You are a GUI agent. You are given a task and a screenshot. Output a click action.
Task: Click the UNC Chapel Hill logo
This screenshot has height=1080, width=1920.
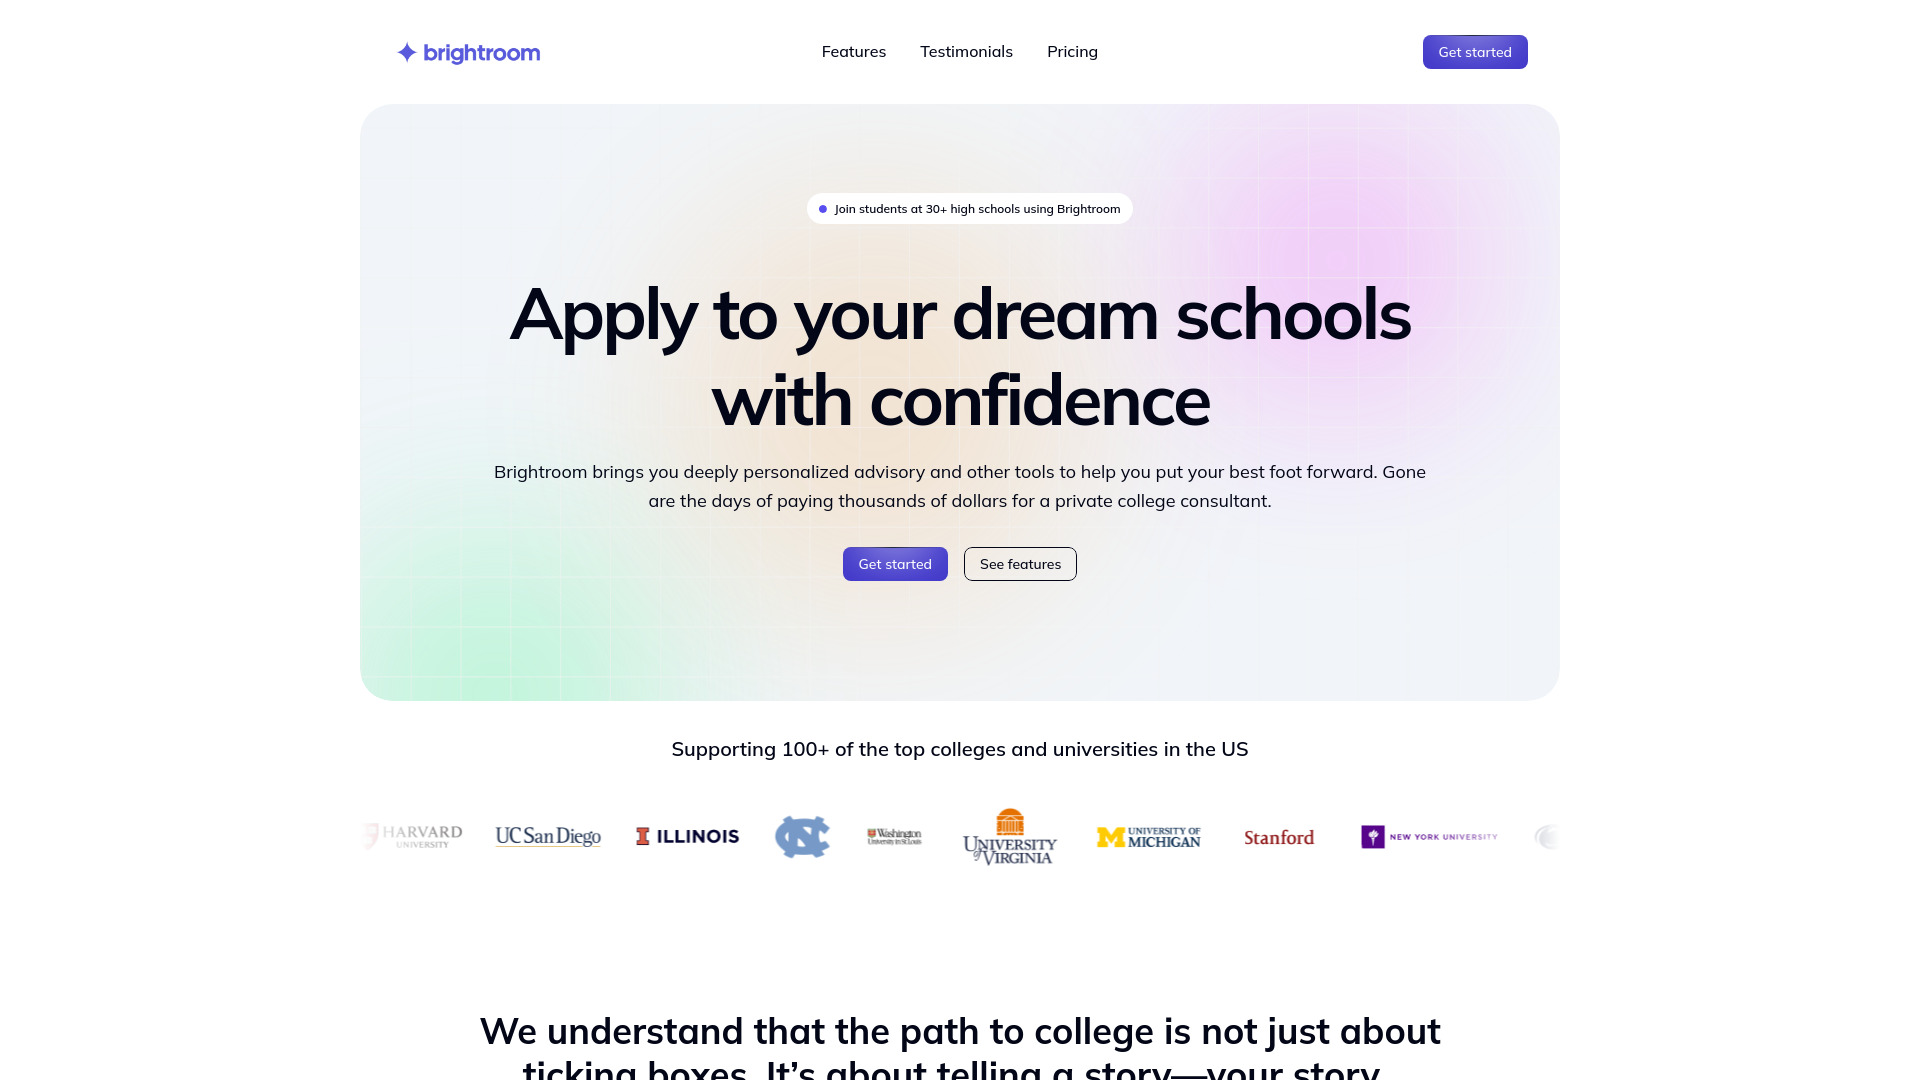point(802,835)
